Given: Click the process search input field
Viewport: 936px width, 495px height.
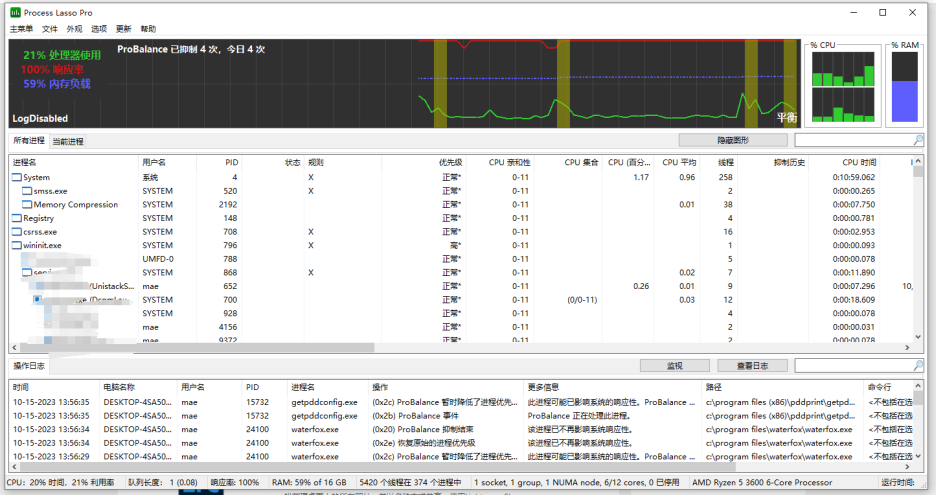Looking at the screenshot, I should (854, 140).
